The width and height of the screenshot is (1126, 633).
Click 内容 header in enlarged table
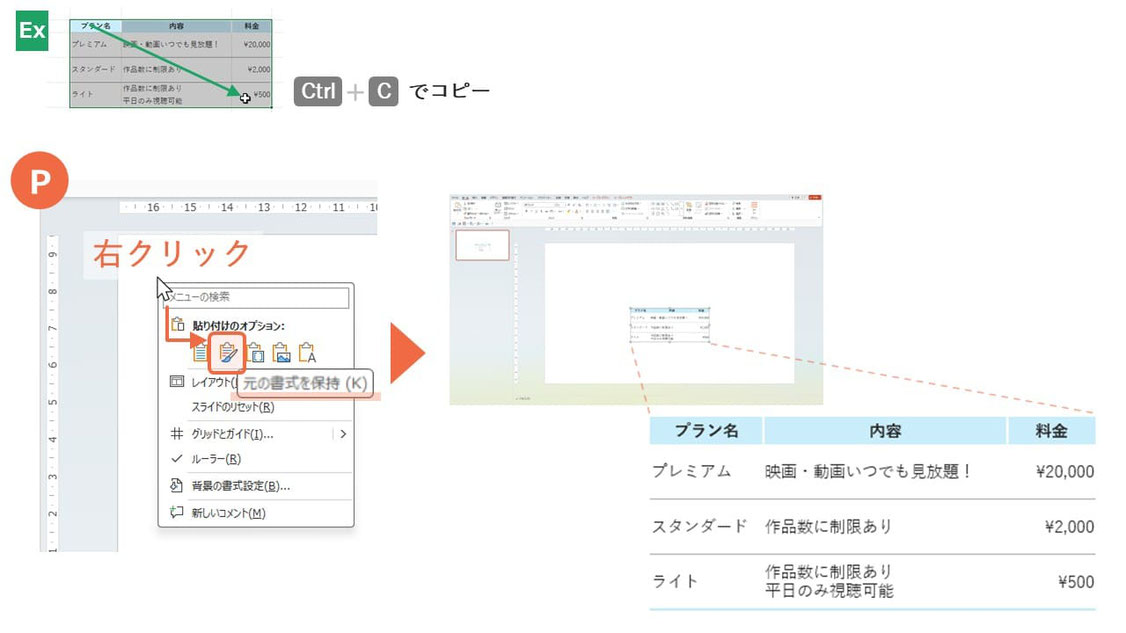pos(885,431)
